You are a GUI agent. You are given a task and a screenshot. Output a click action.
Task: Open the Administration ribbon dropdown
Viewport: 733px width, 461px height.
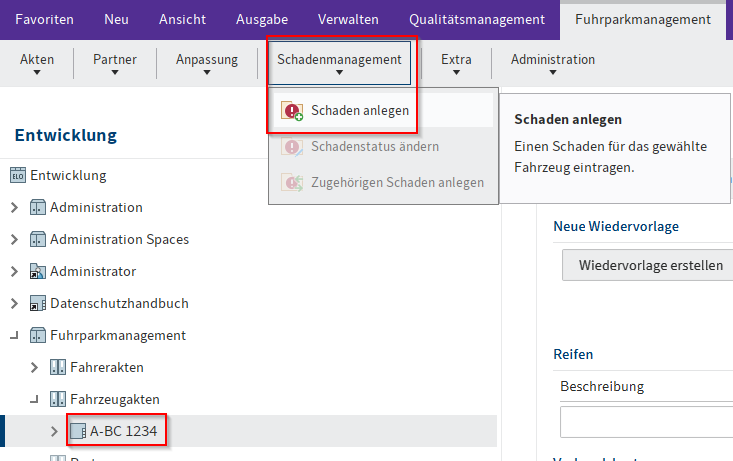(x=553, y=64)
